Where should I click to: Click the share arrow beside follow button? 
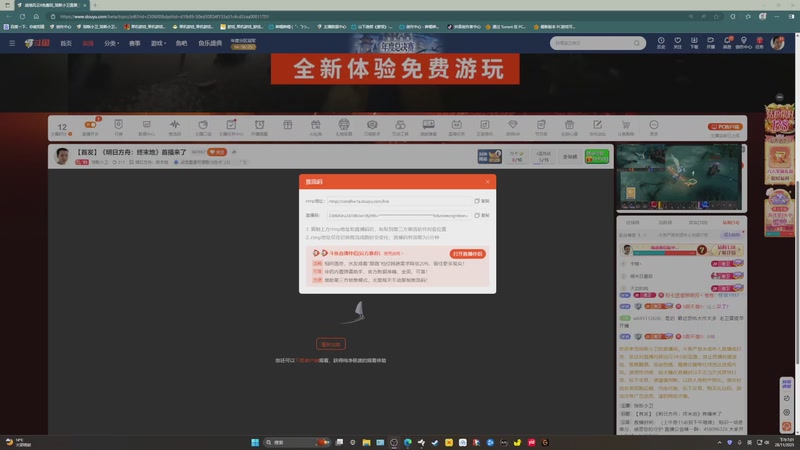[234, 152]
